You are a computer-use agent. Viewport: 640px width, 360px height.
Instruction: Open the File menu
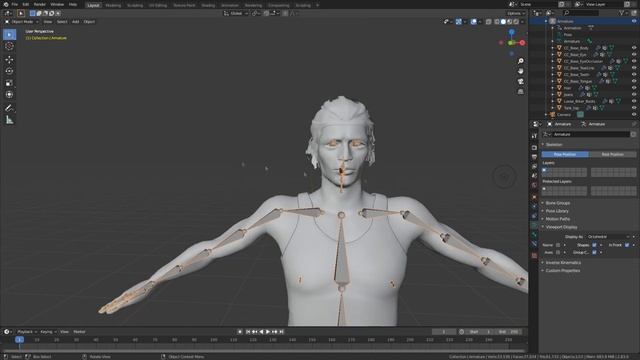click(15, 4)
